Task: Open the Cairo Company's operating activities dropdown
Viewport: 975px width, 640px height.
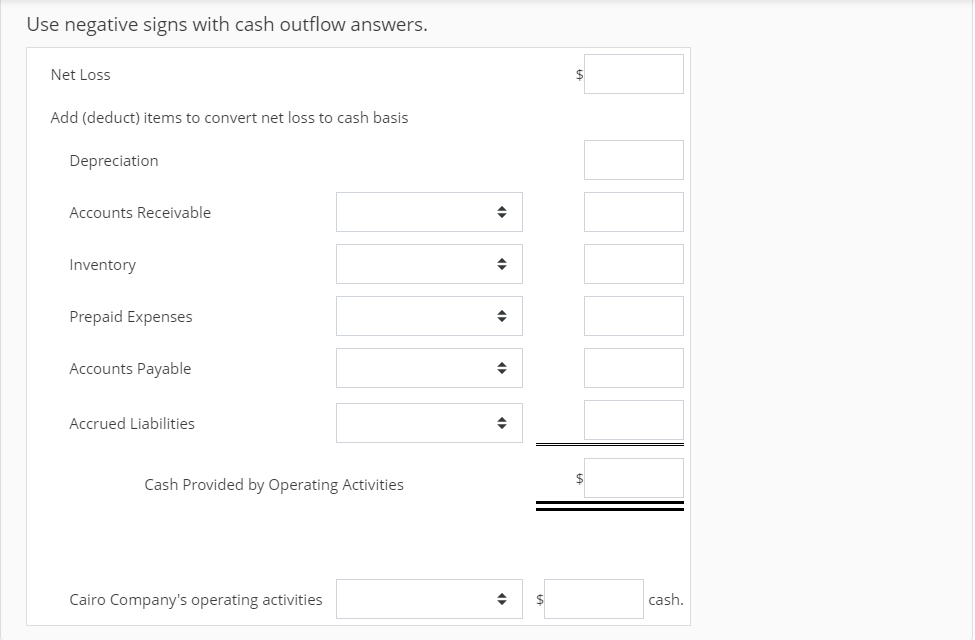Action: 429,599
